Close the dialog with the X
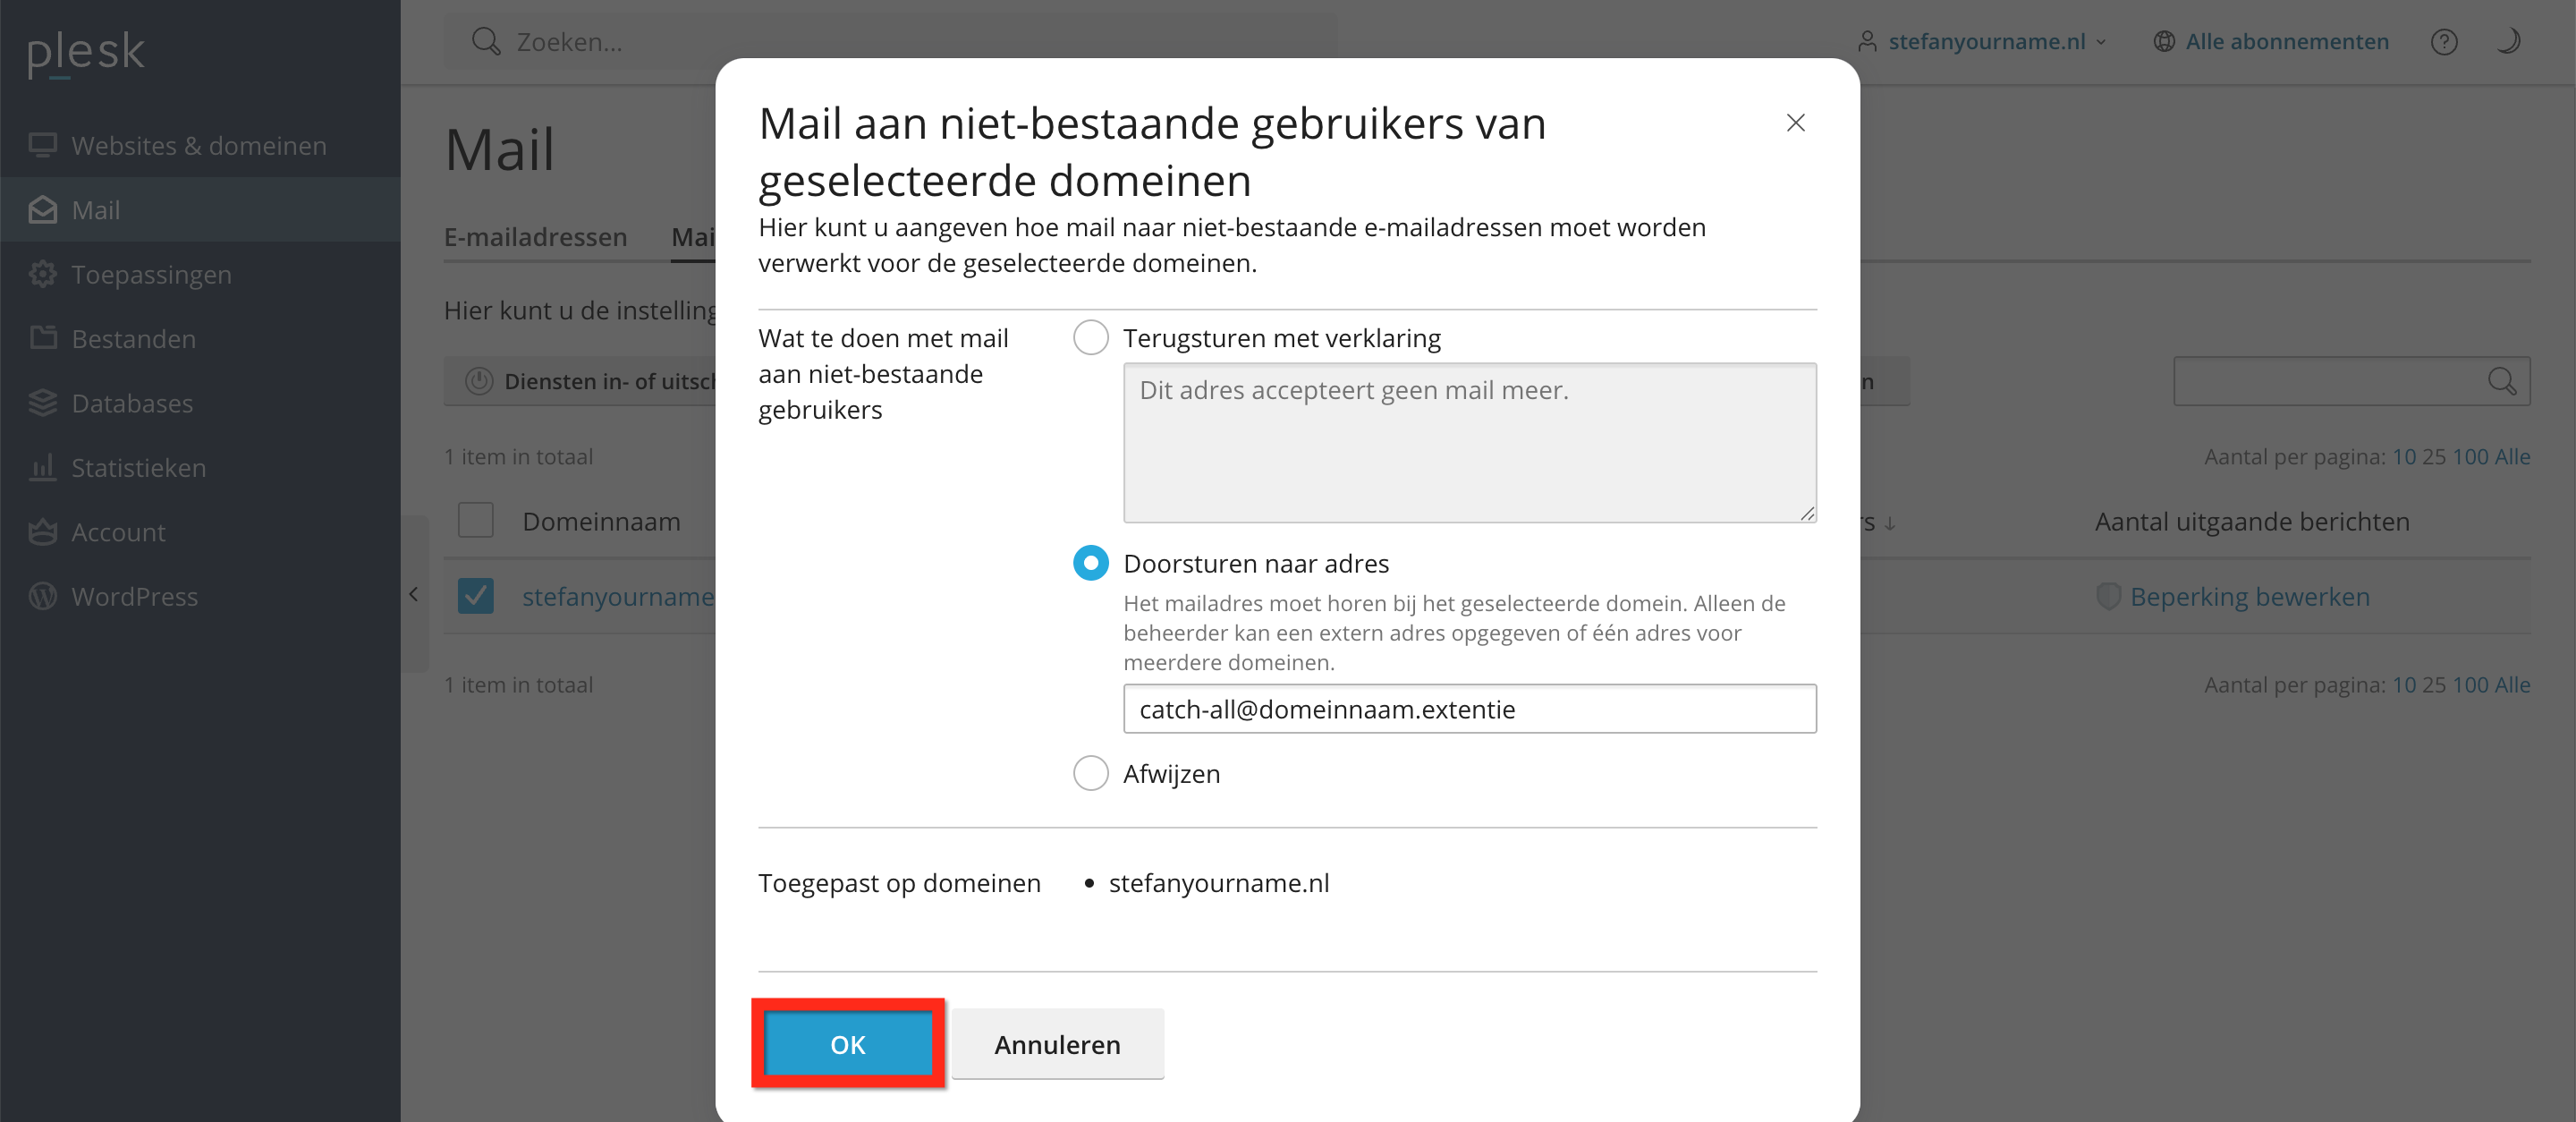Viewport: 2576px width, 1122px height. point(1795,123)
